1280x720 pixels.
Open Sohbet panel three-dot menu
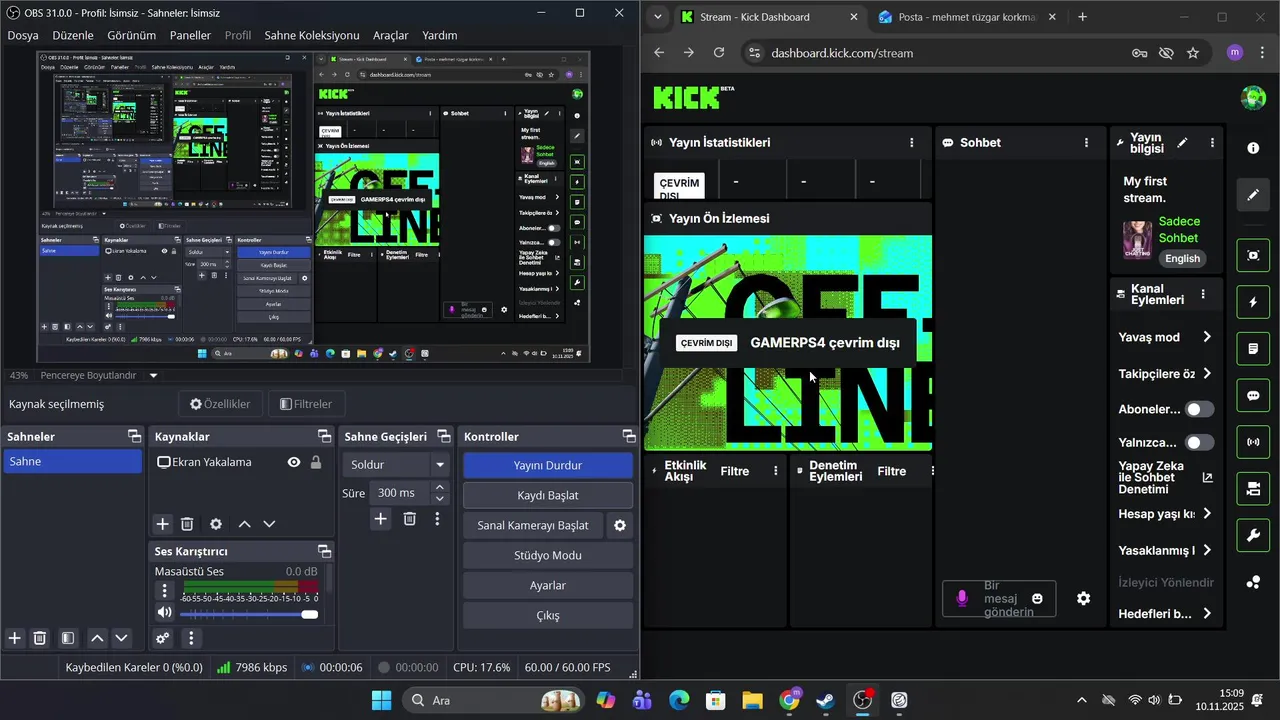coord(1086,143)
